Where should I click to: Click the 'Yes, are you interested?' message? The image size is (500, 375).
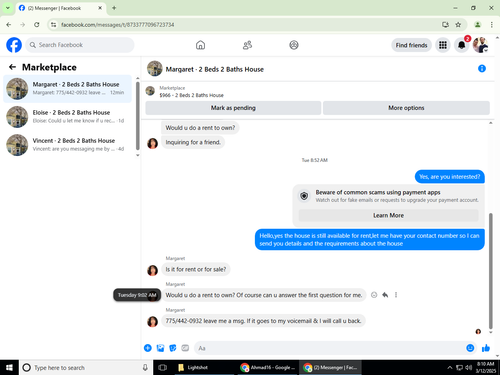(450, 177)
